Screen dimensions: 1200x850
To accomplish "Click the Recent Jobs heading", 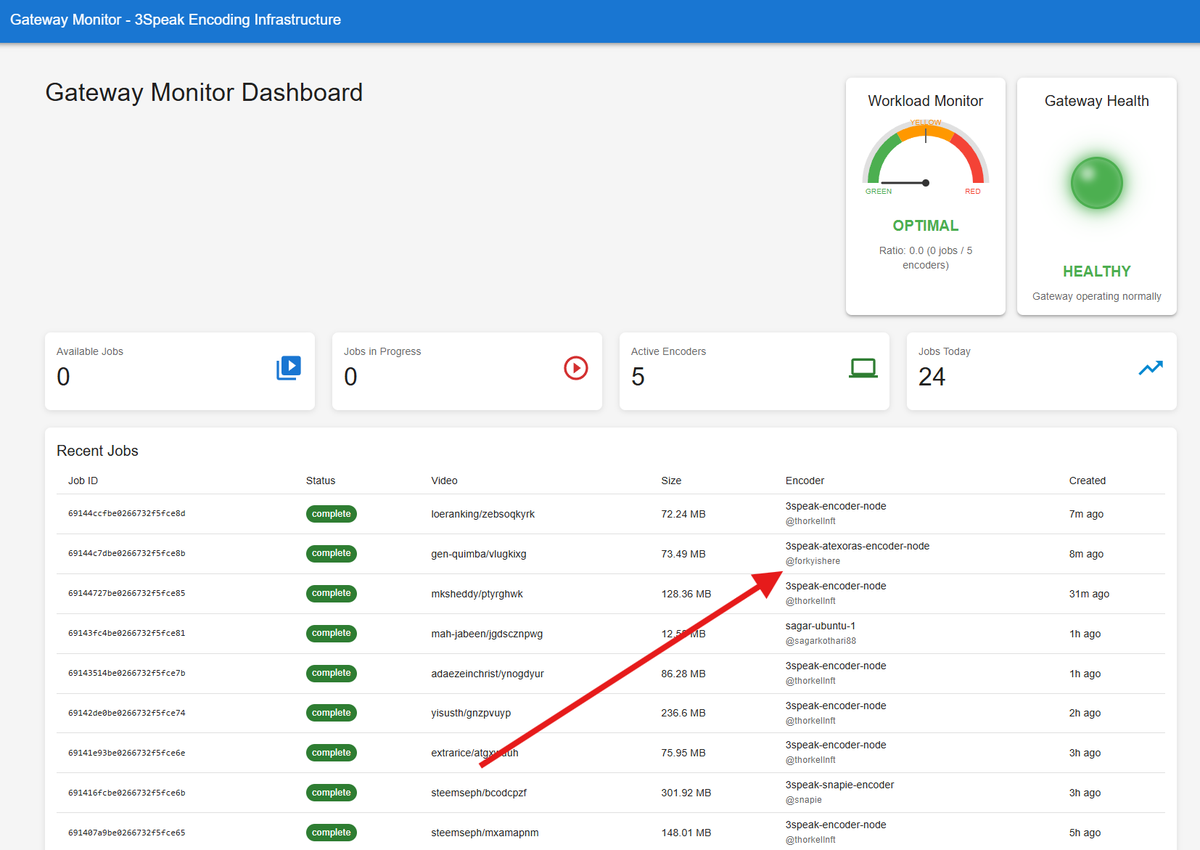I will (97, 451).
